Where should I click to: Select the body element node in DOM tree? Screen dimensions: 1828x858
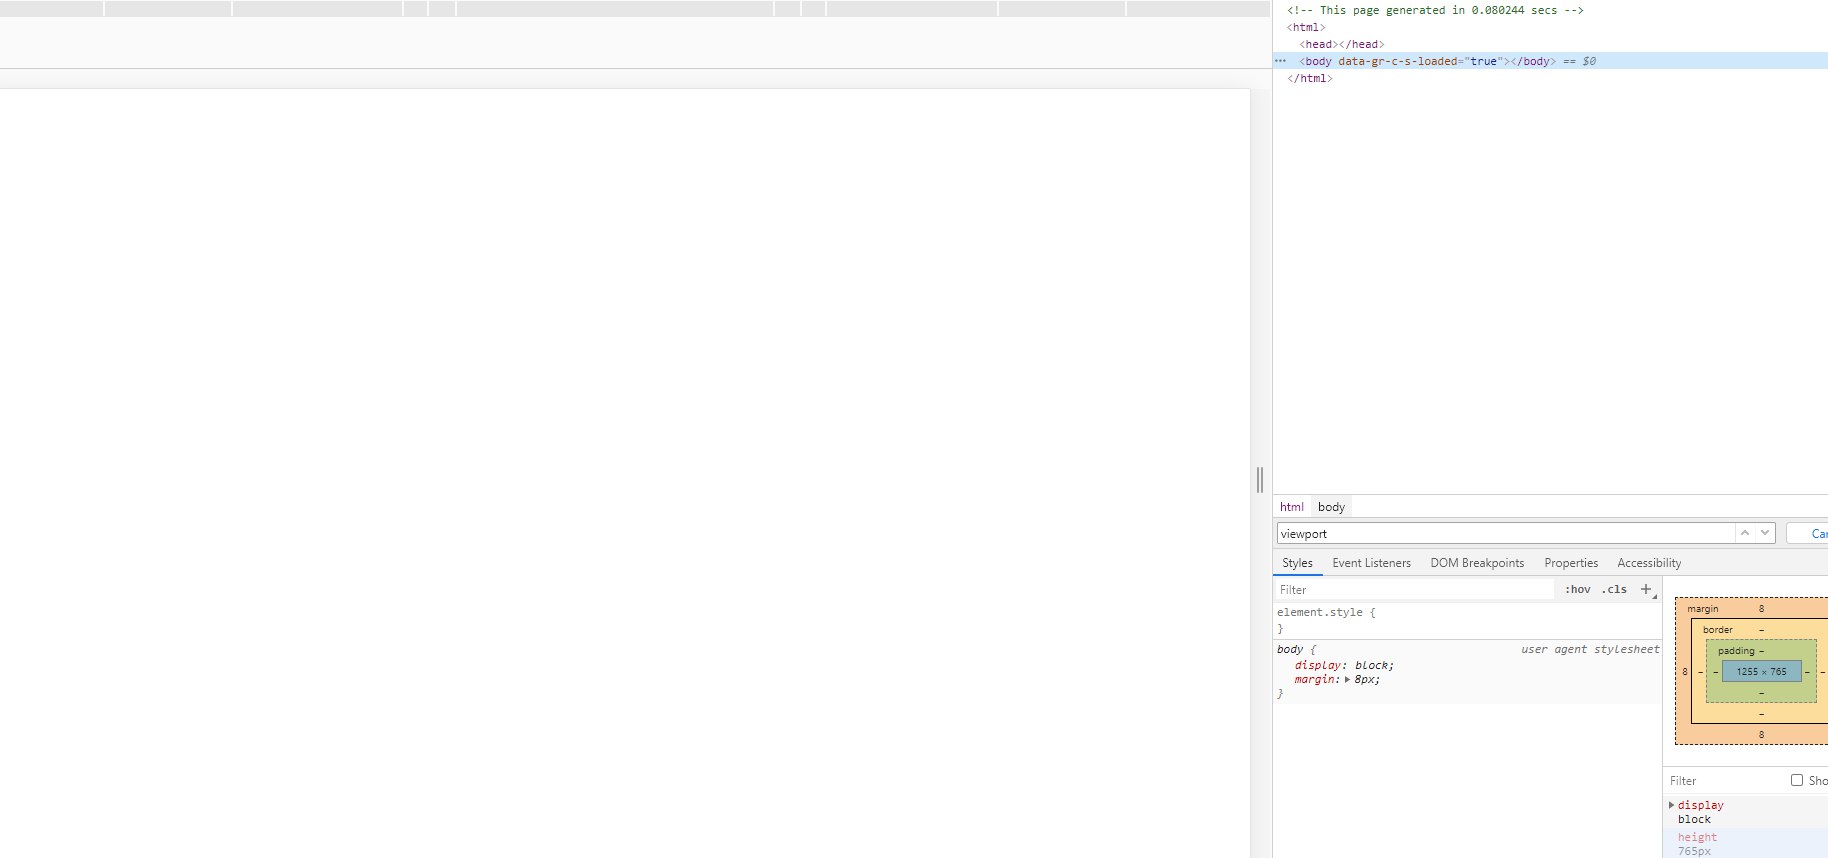1550,61
